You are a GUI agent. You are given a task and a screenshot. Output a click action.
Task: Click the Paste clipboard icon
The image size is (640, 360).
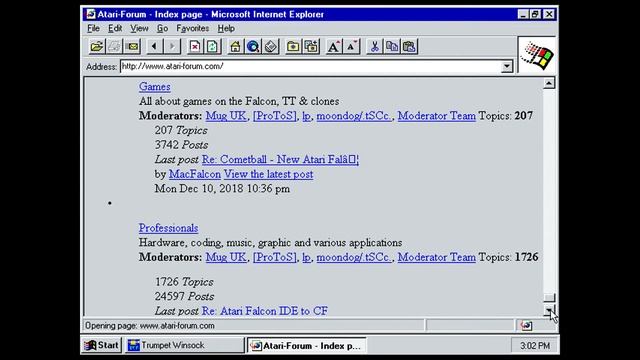click(x=409, y=47)
